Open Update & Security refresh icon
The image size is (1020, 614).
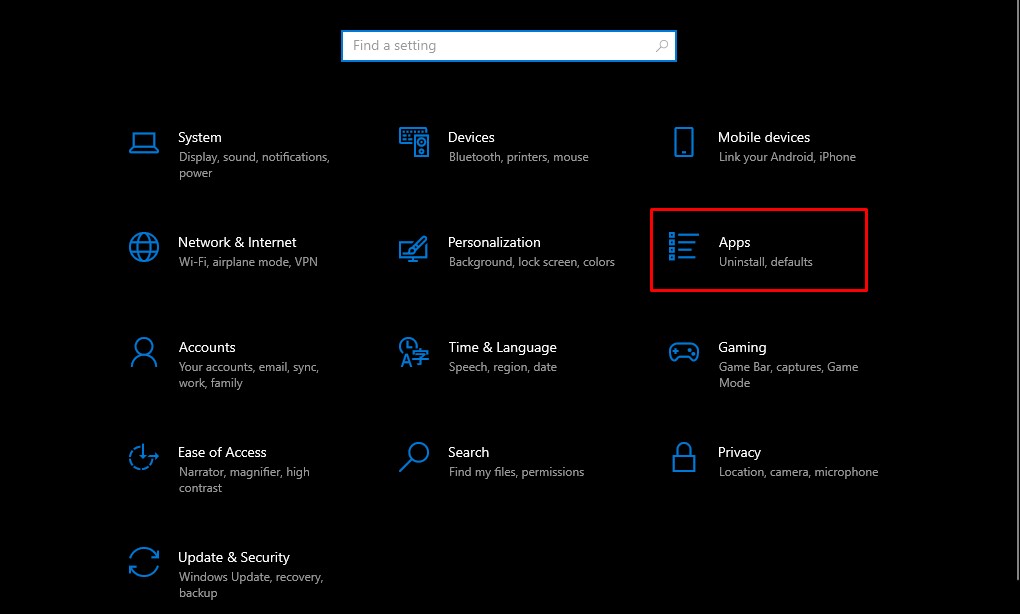tap(143, 563)
